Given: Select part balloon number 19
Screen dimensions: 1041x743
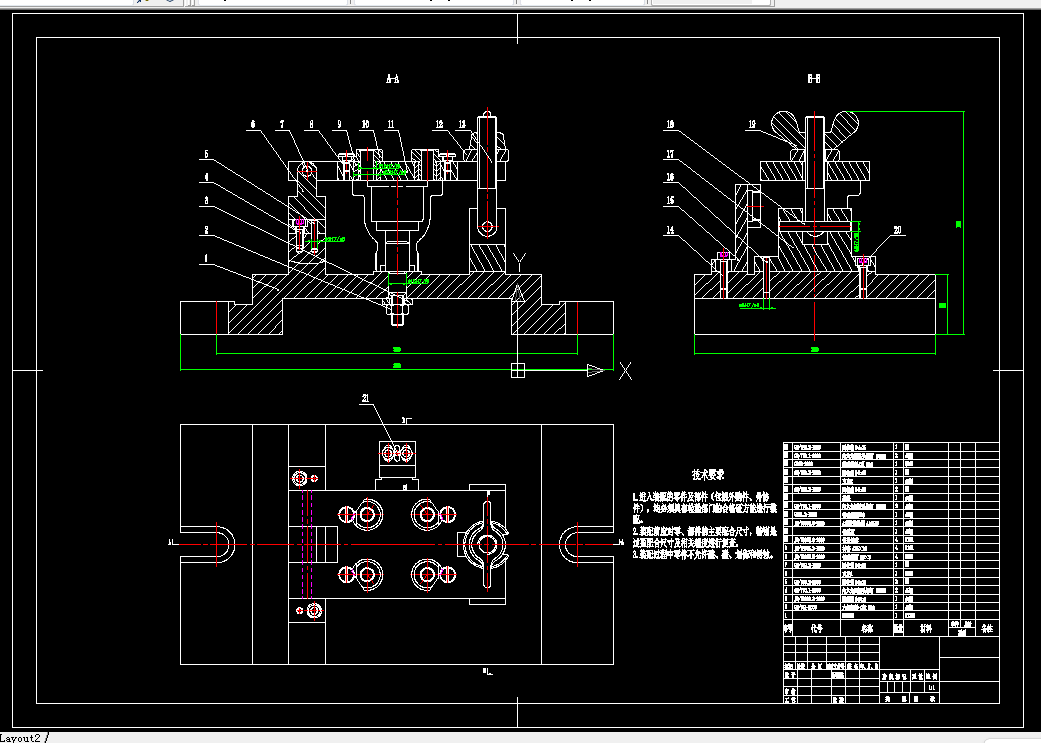Looking at the screenshot, I should (x=752, y=124).
